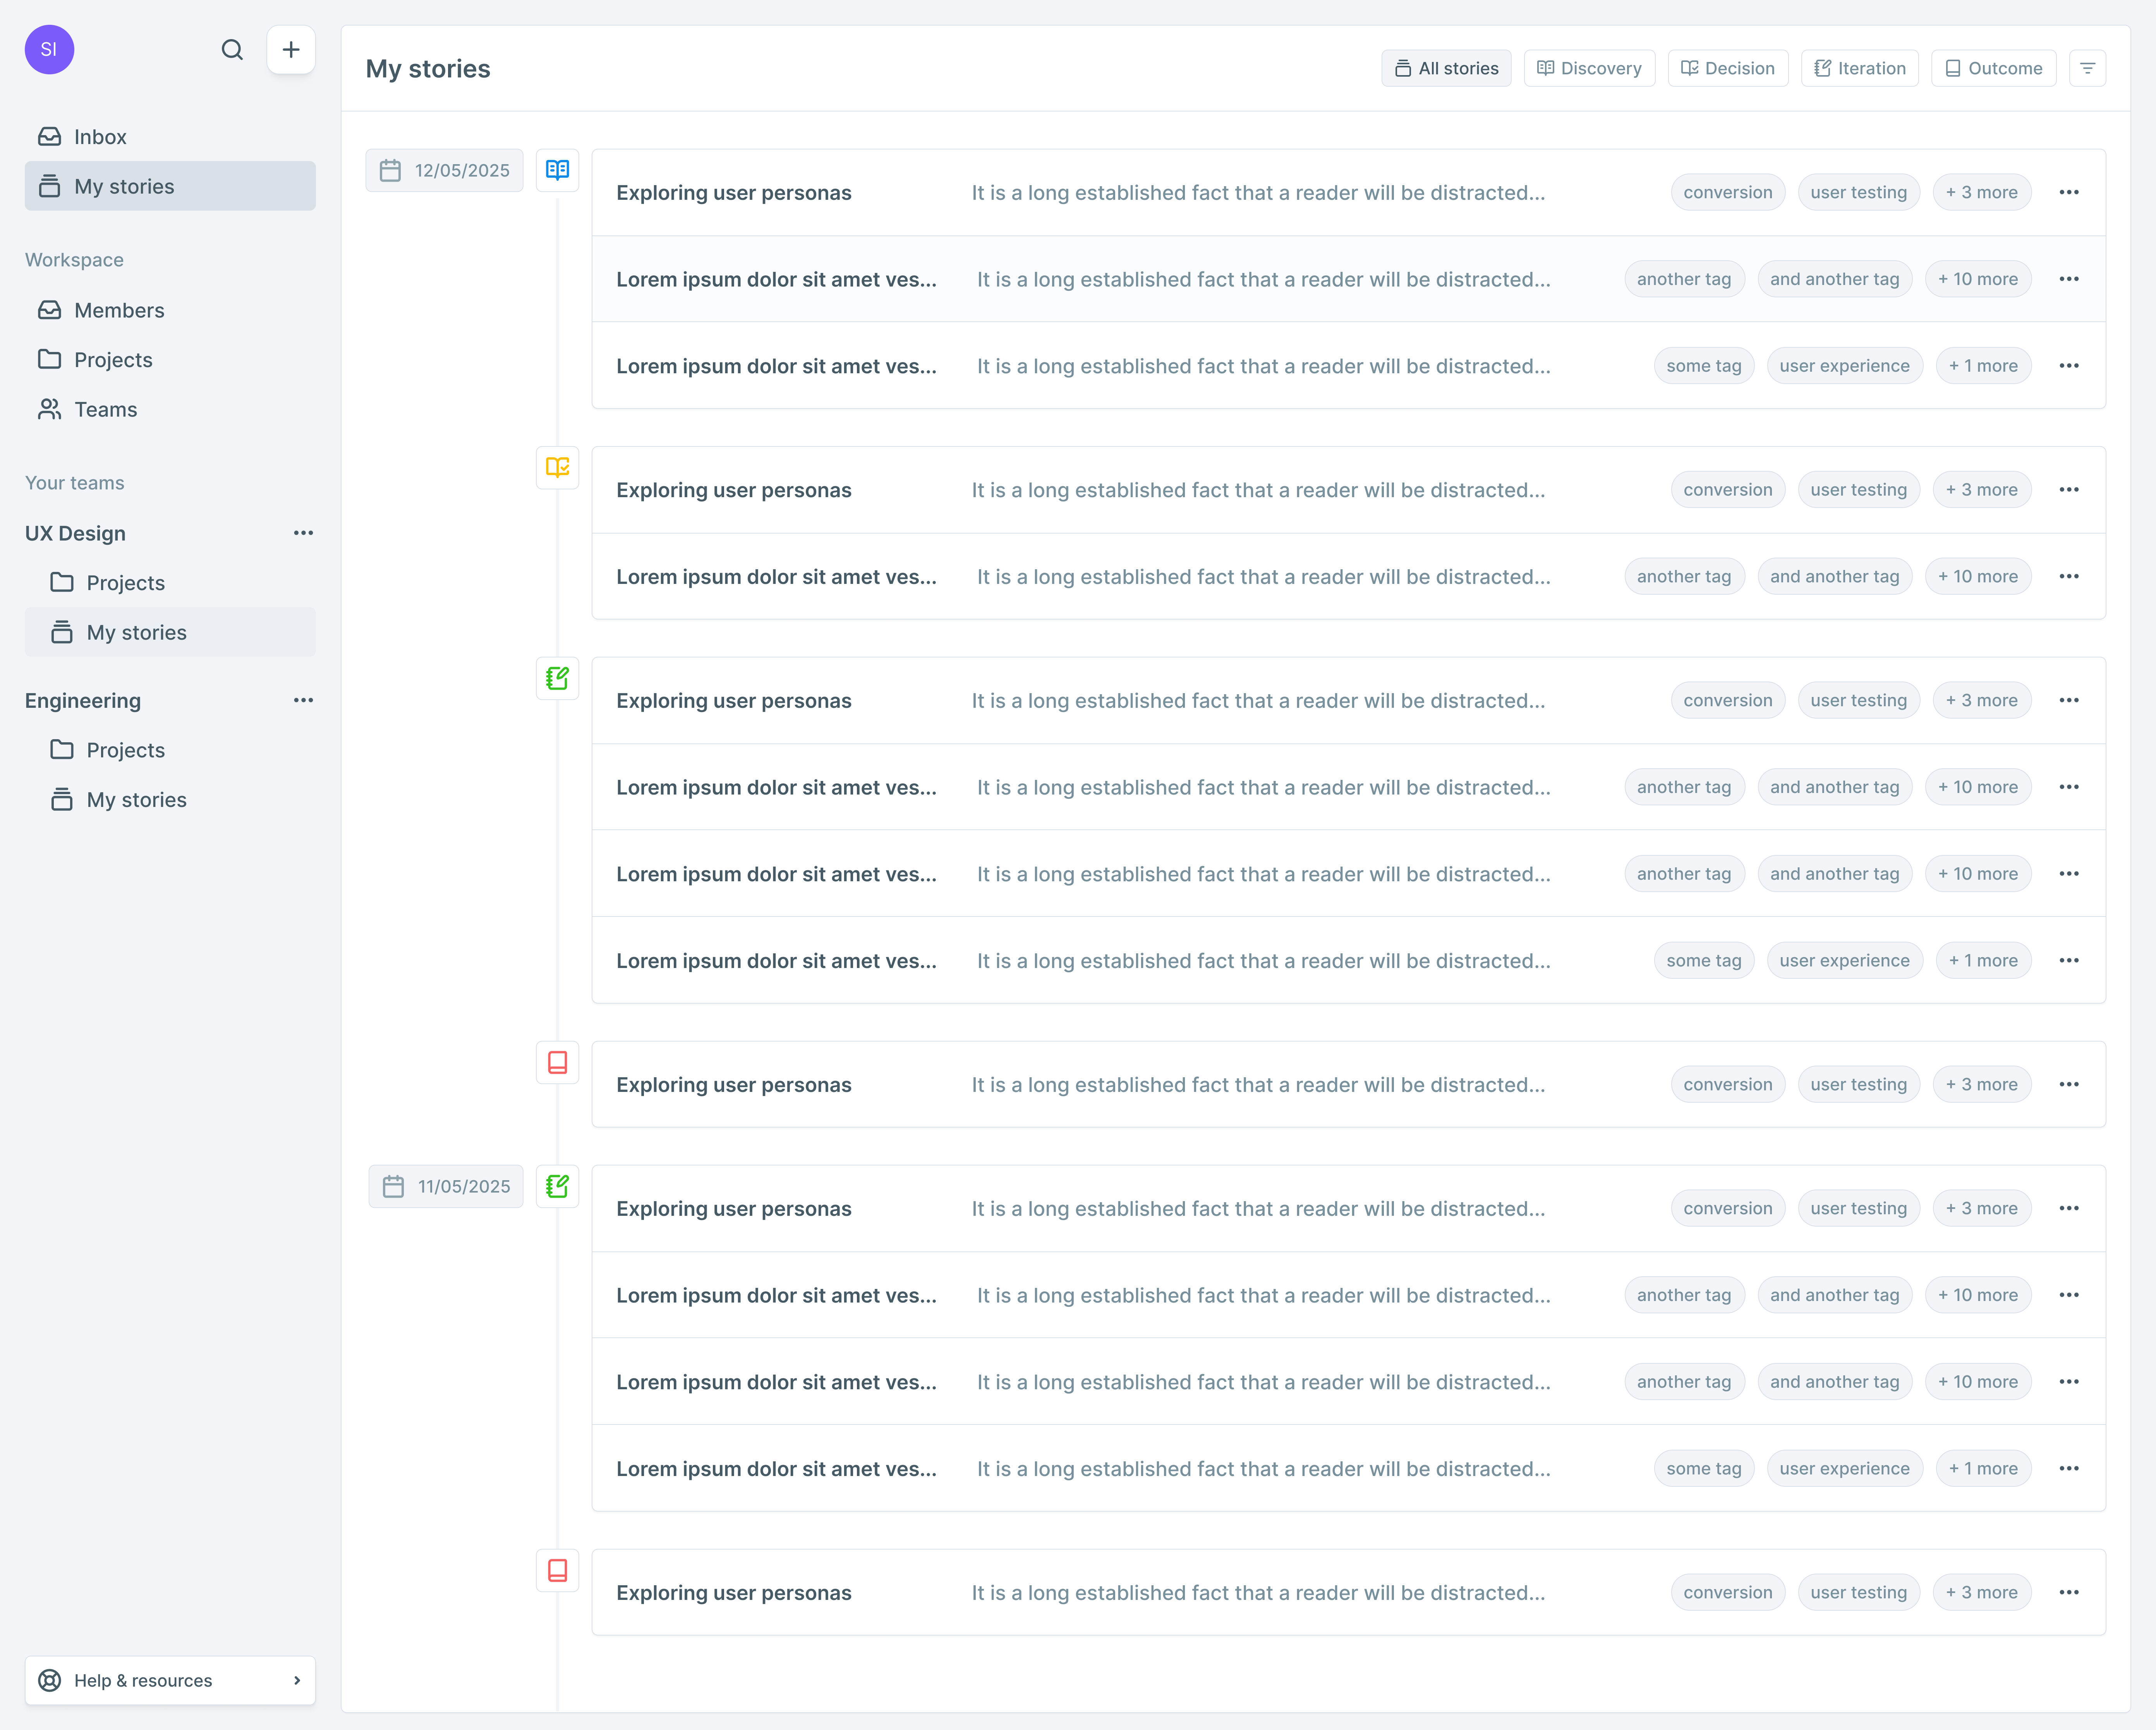Click the SI user avatar
This screenshot has width=2156, height=1730.
(49, 50)
